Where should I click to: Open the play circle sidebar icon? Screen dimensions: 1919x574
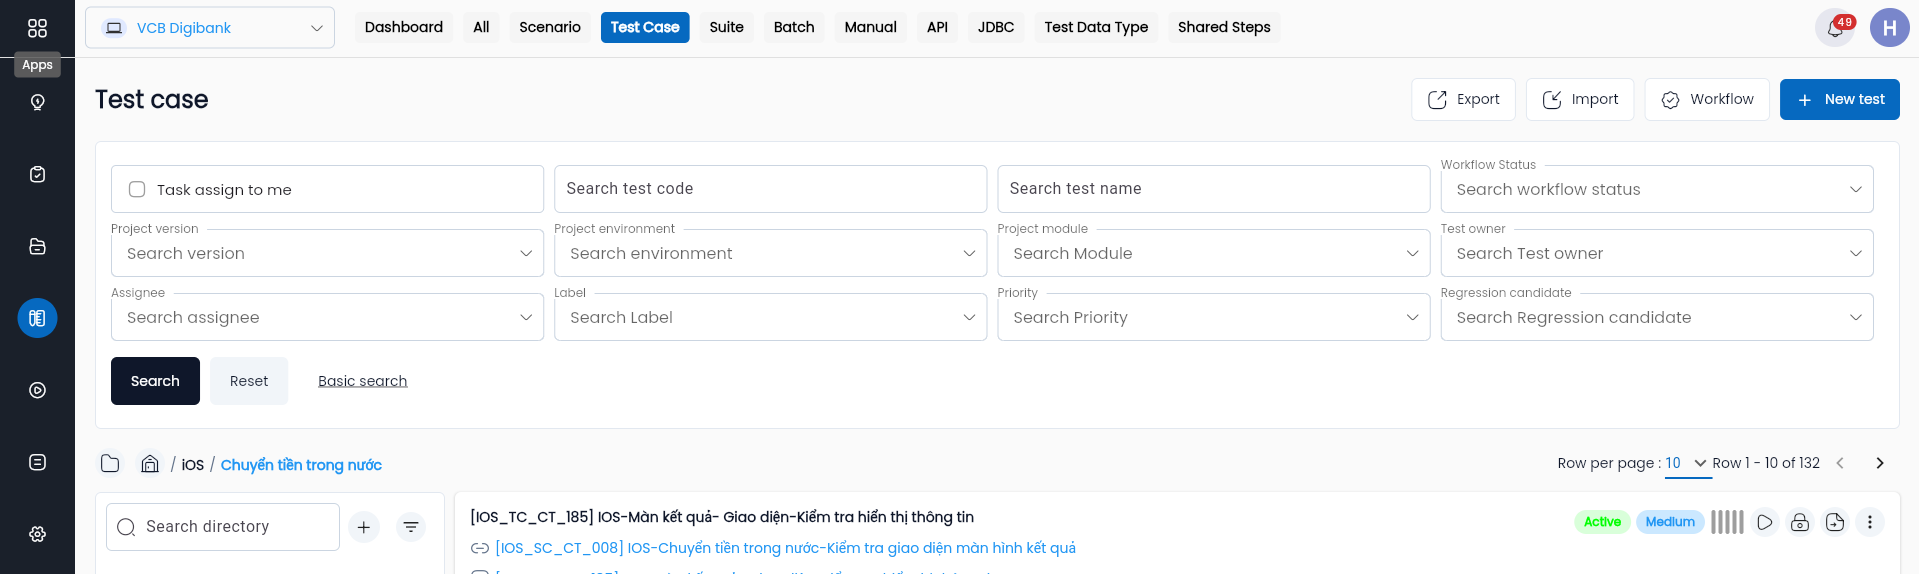click(37, 390)
